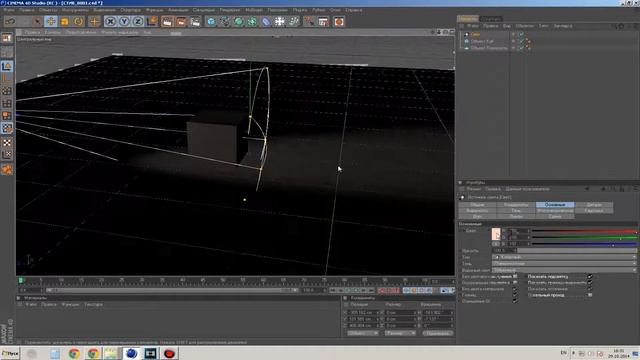
Task: Open Render Settings clapperboard icon
Action: (196, 21)
